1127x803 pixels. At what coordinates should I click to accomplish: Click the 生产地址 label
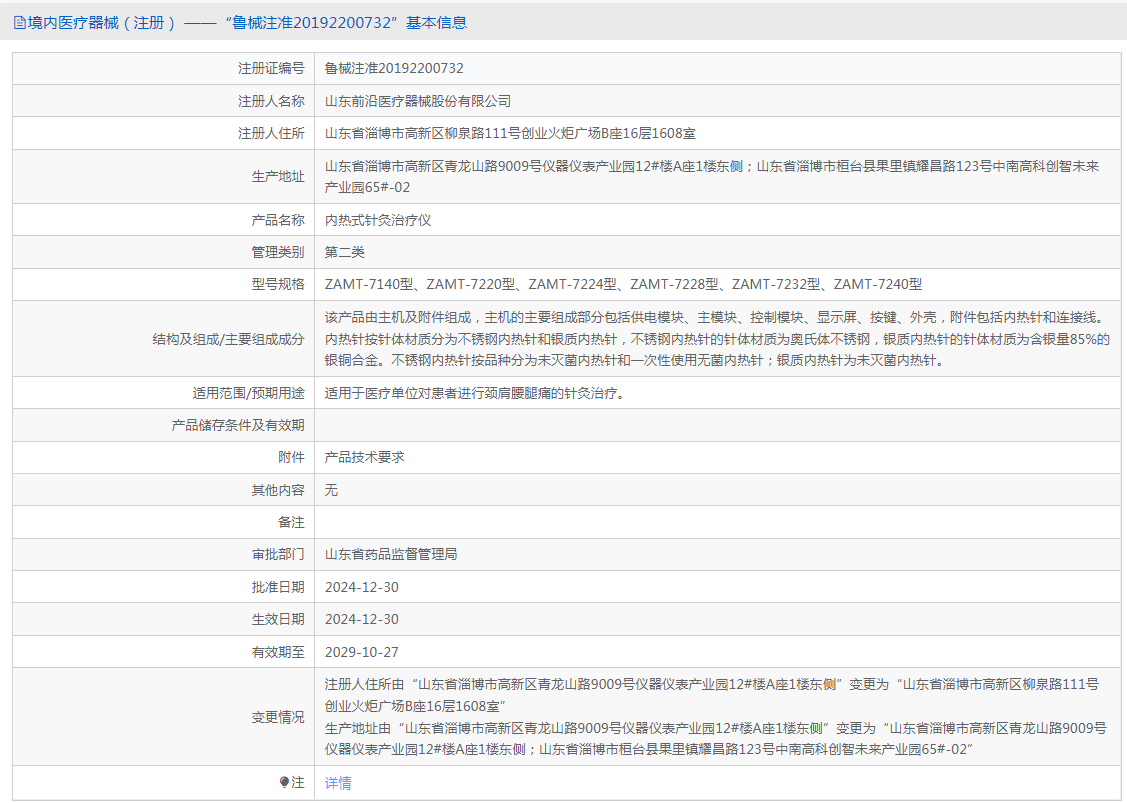click(277, 177)
